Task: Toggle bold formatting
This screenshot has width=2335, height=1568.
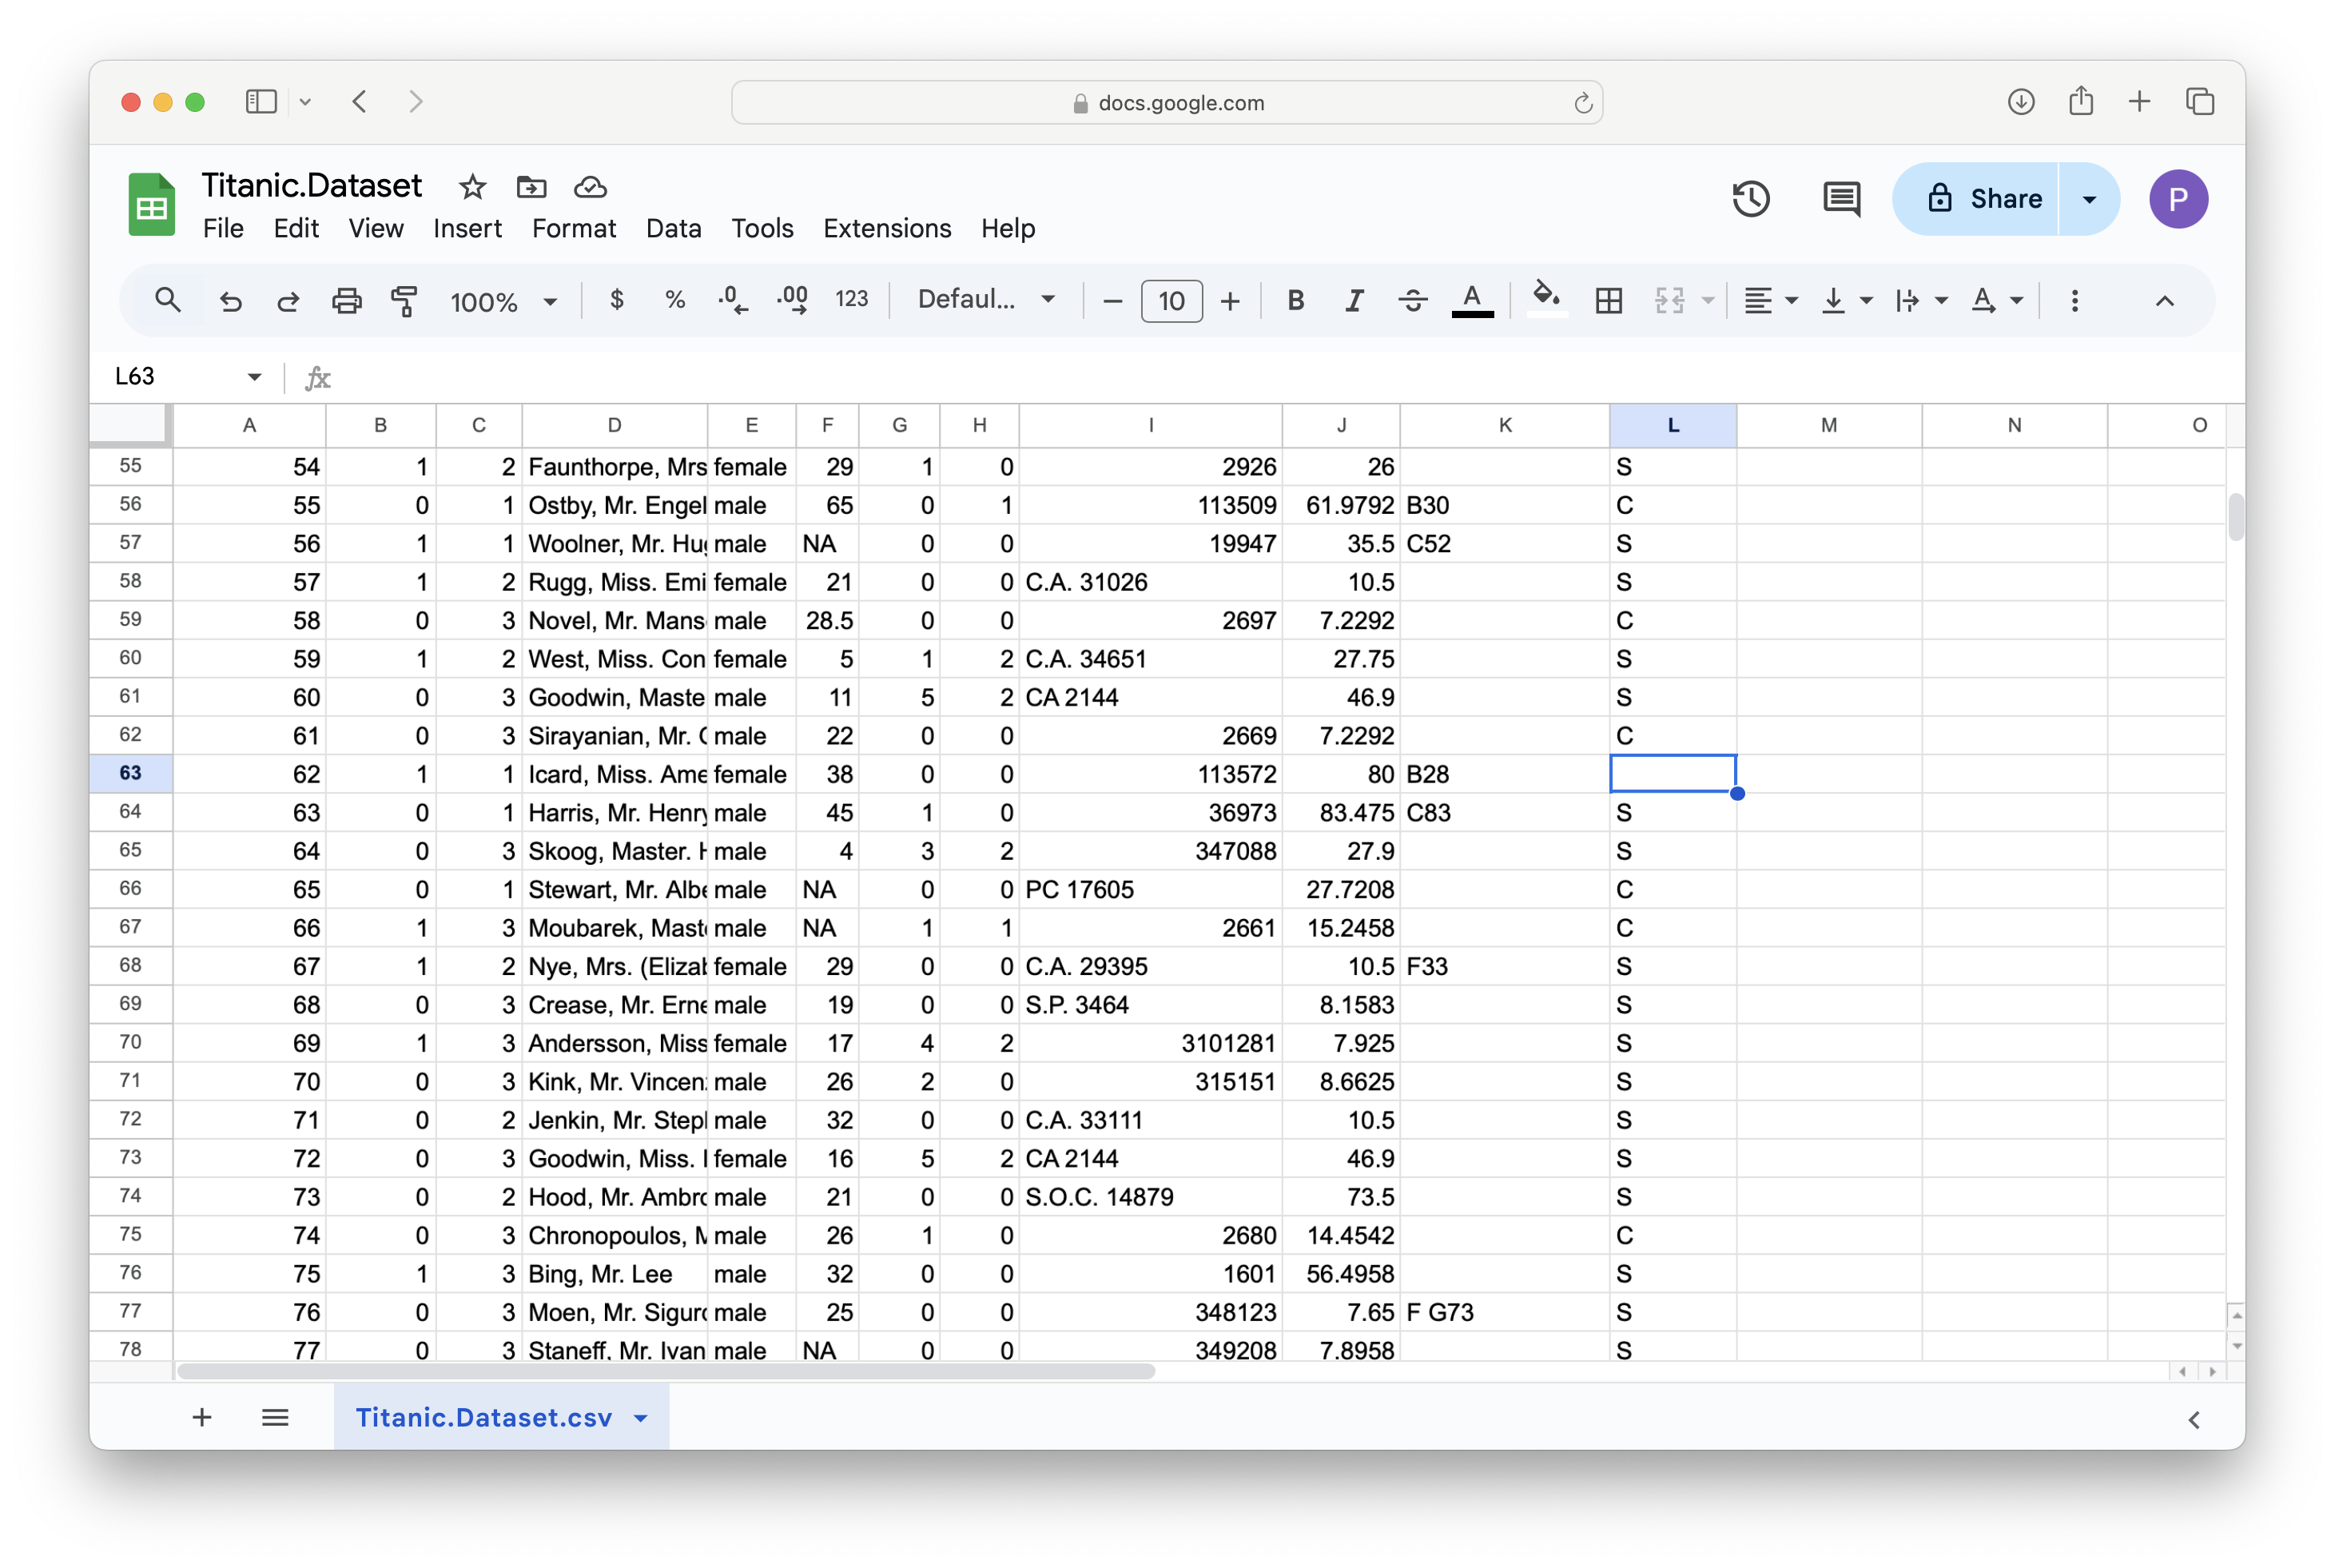Action: click(x=1295, y=300)
